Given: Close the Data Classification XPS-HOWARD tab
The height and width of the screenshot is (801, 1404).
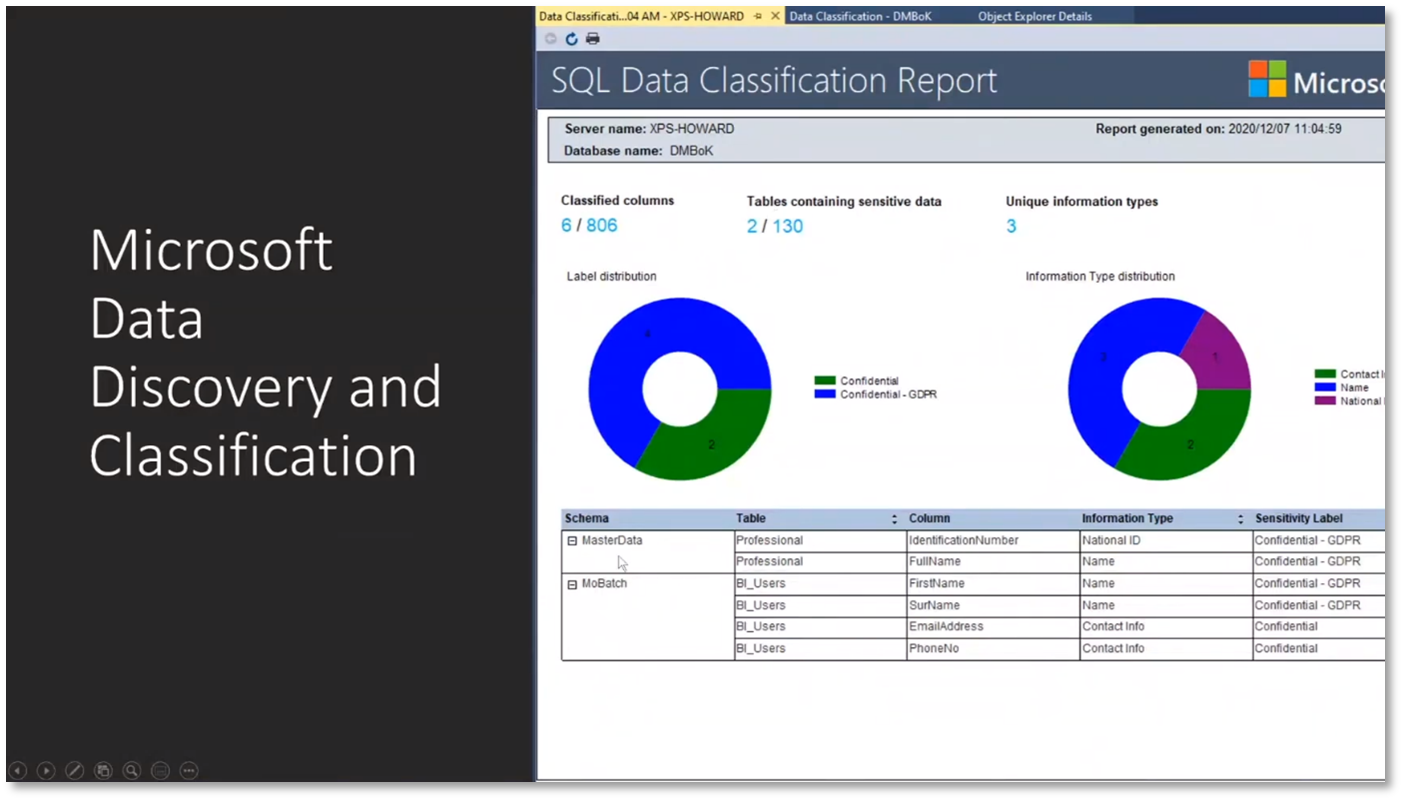Looking at the screenshot, I should point(775,16).
